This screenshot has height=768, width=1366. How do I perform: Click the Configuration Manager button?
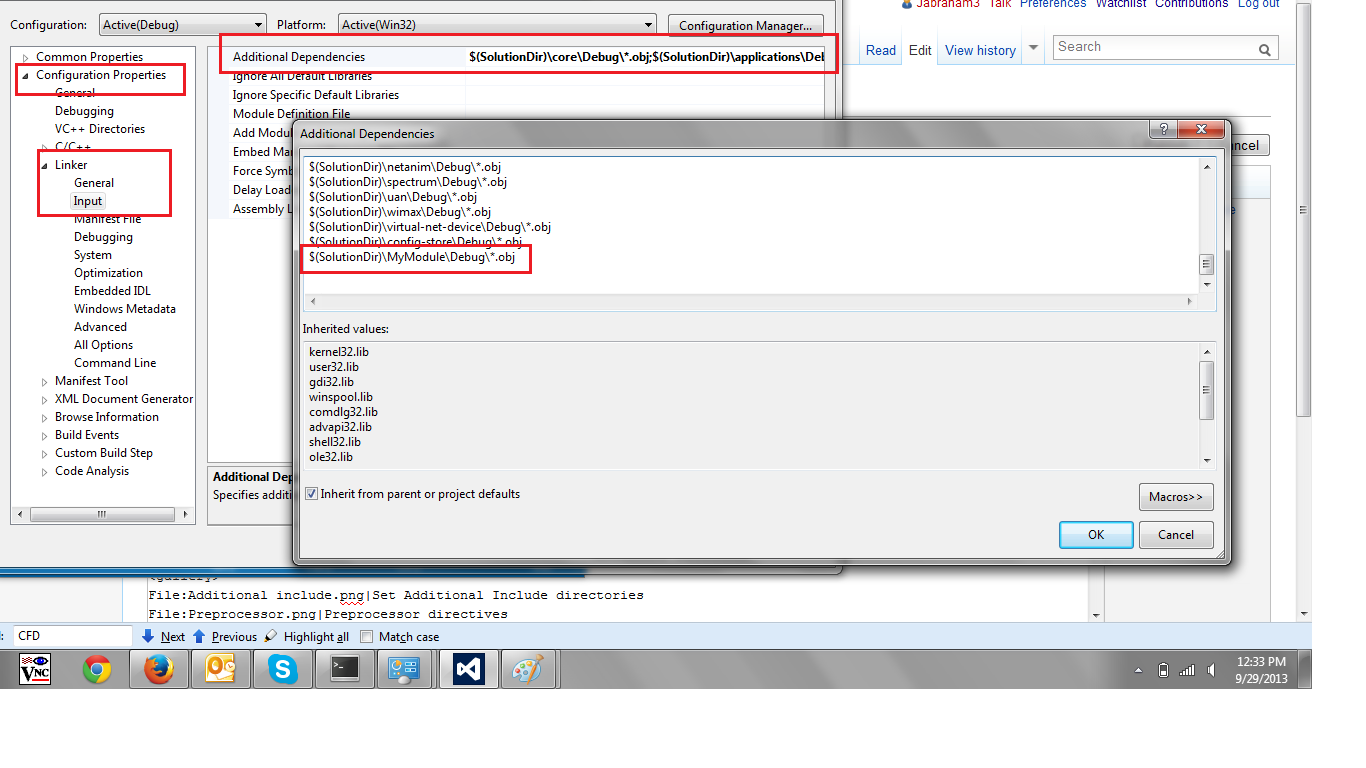coord(744,26)
